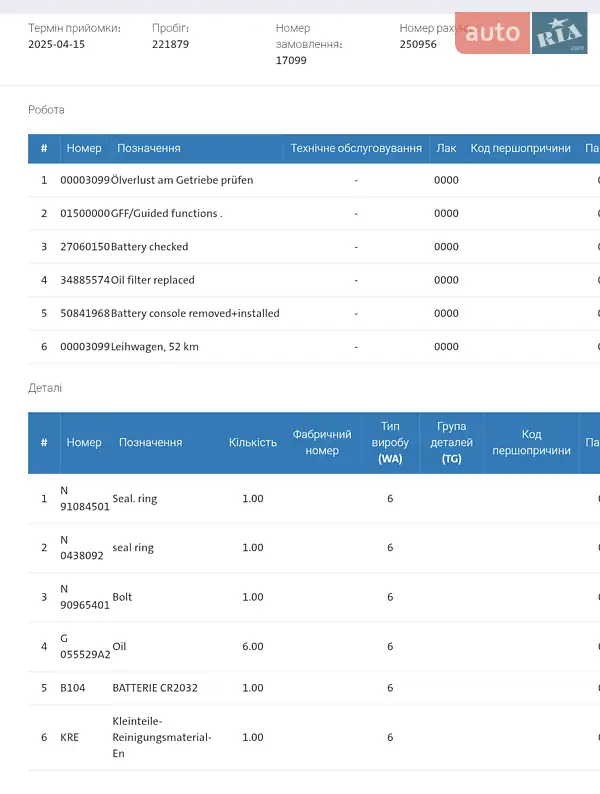Select the Лак column header
Viewport: 600px width, 794px height.
(x=446, y=148)
